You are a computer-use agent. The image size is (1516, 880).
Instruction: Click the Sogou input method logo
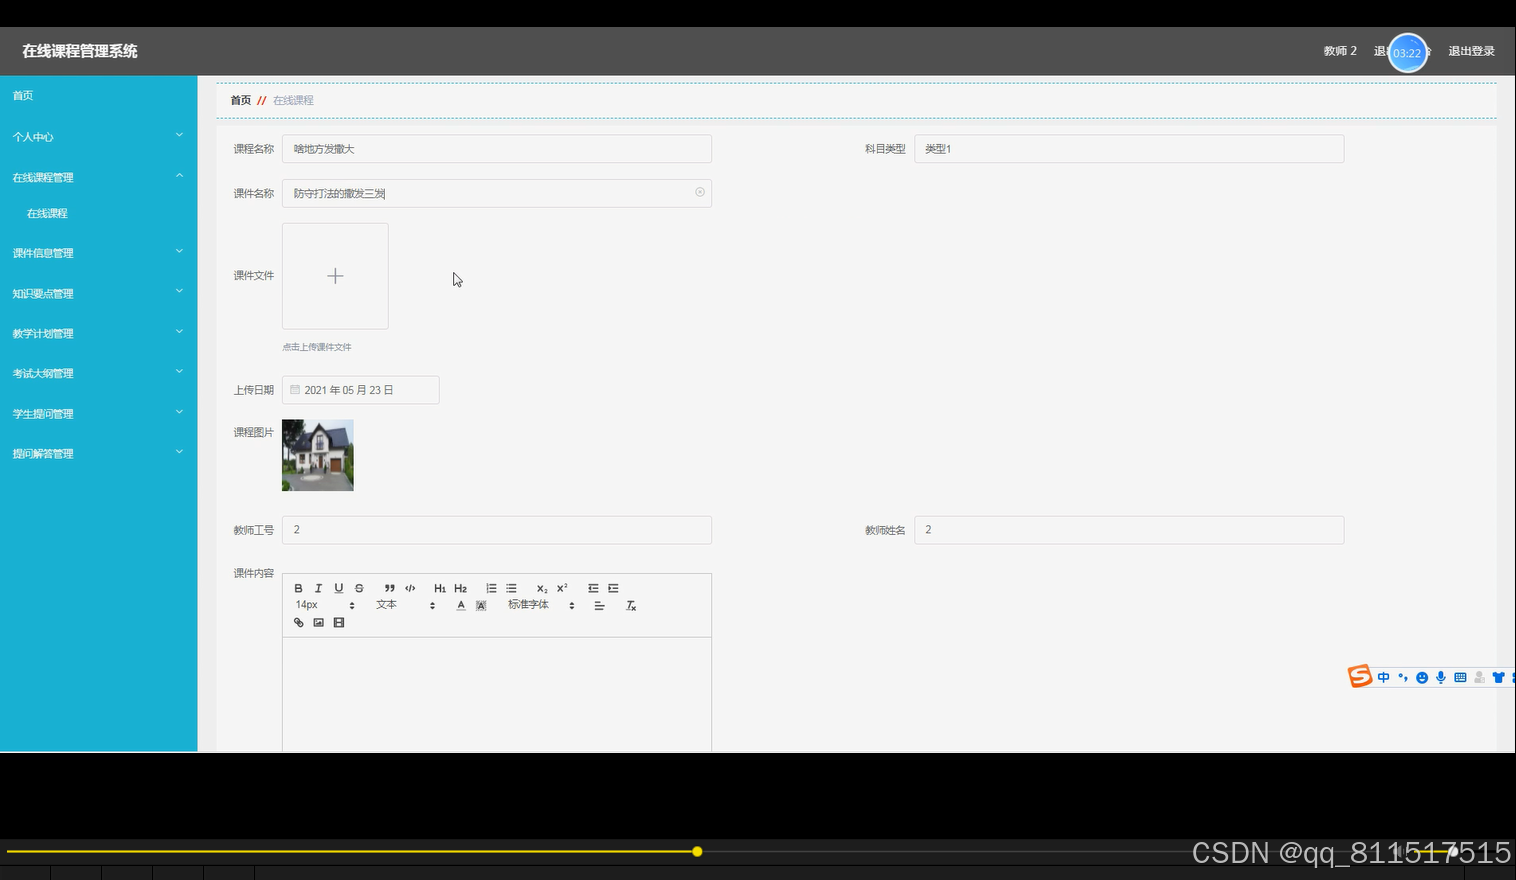tap(1360, 677)
